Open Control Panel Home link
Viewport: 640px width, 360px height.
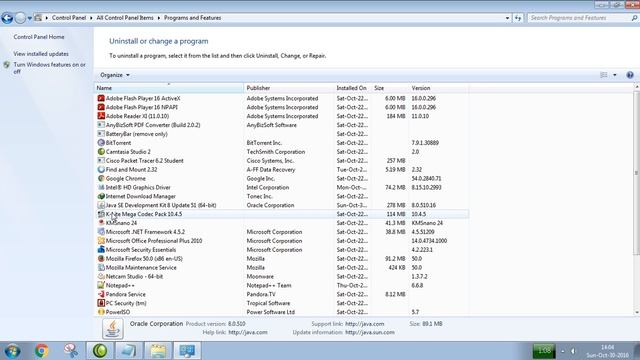39,37
